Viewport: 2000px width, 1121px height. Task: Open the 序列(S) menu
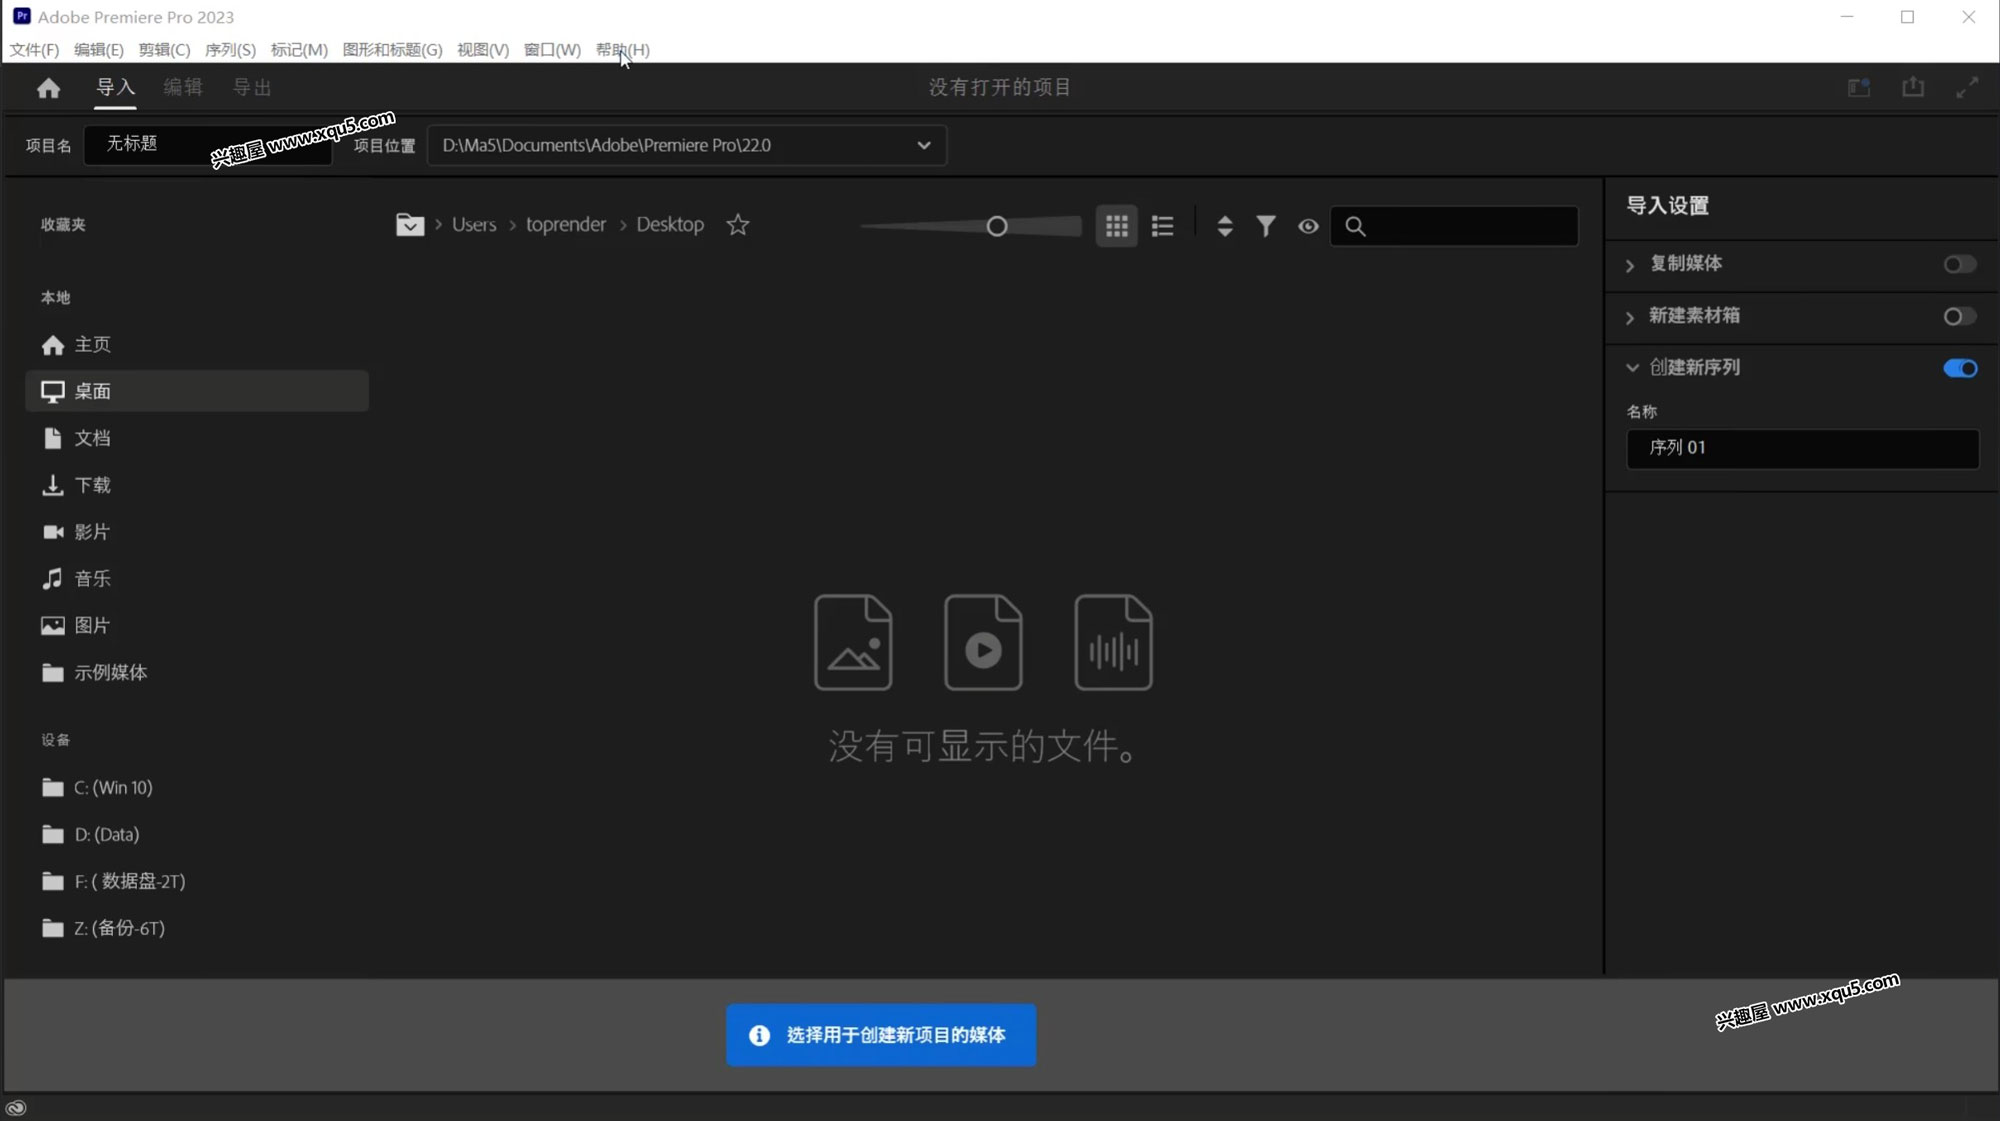point(230,50)
